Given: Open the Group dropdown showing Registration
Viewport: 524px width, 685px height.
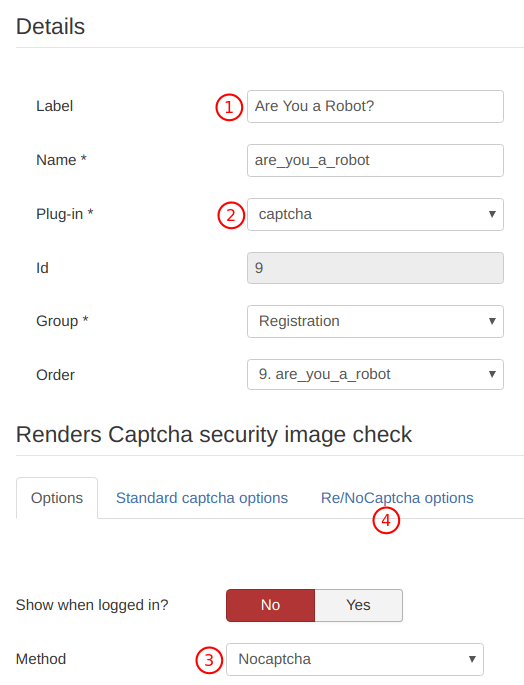Looking at the screenshot, I should (375, 321).
